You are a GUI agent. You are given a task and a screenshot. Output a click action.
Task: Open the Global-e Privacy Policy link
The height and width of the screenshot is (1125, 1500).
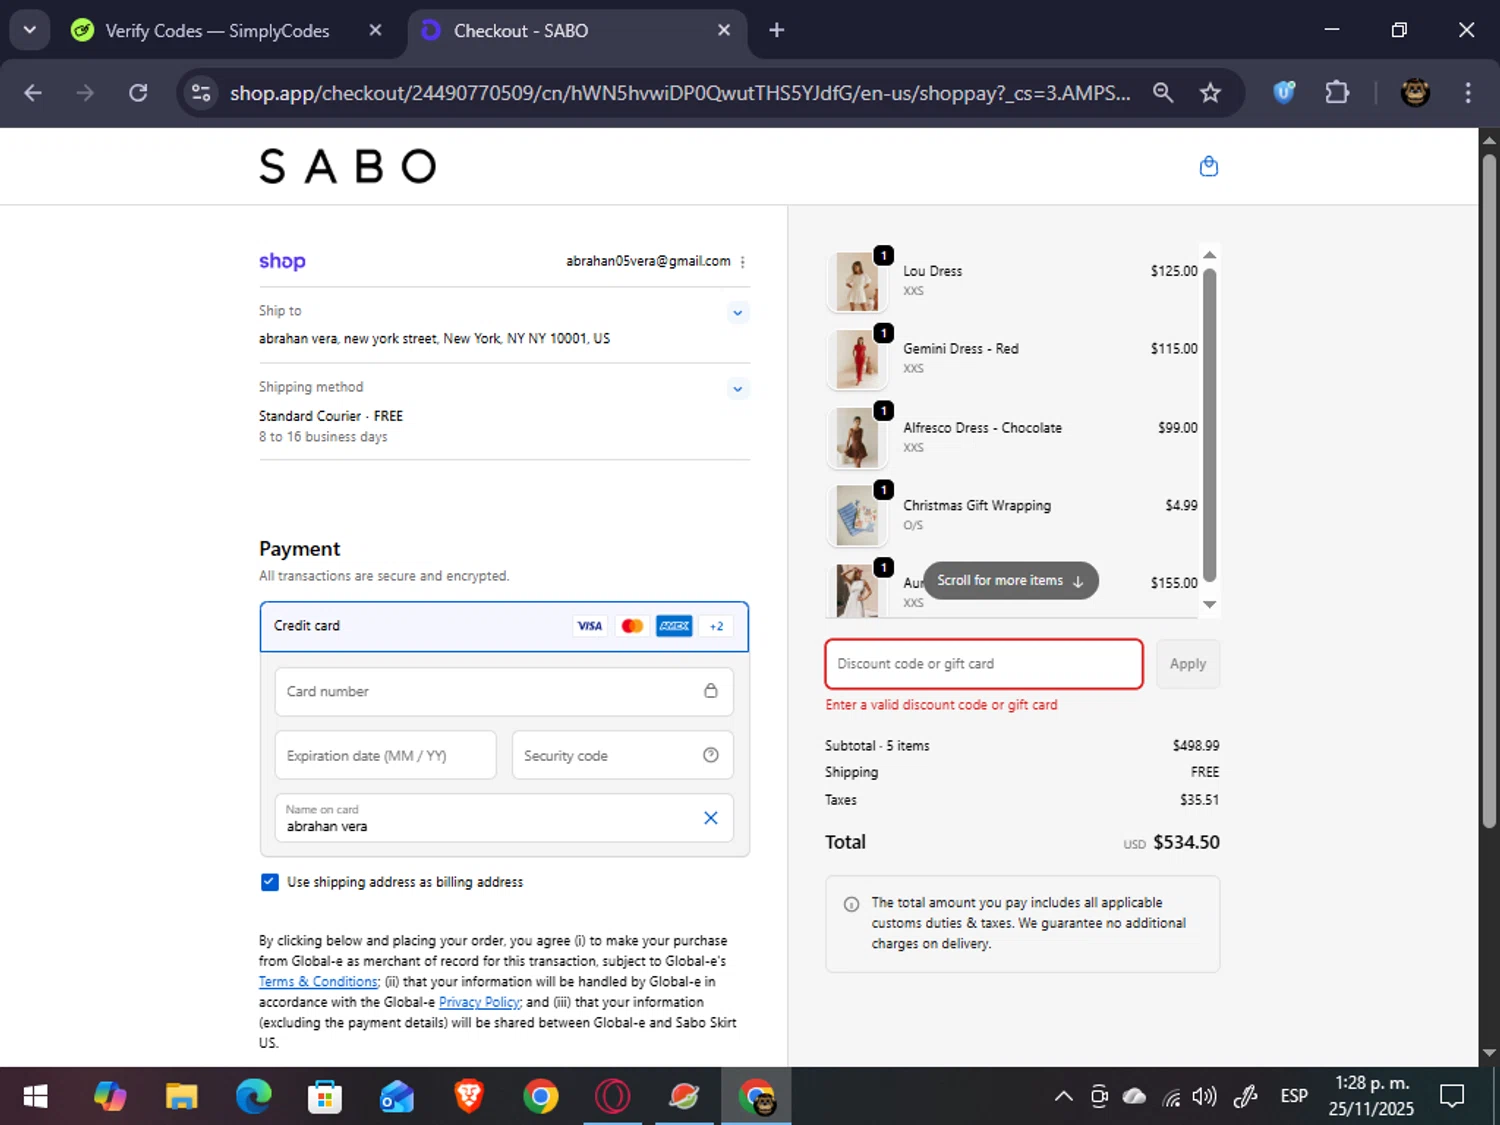480,1002
